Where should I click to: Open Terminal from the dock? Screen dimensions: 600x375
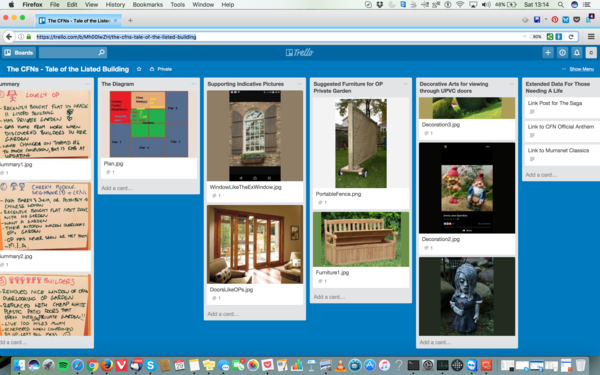pos(413,365)
